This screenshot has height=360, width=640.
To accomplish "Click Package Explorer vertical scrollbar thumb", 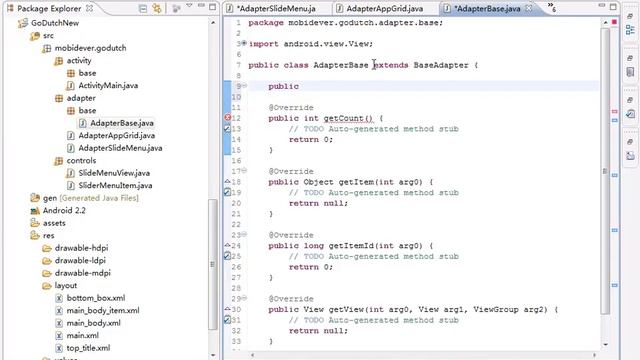I will click(x=213, y=264).
